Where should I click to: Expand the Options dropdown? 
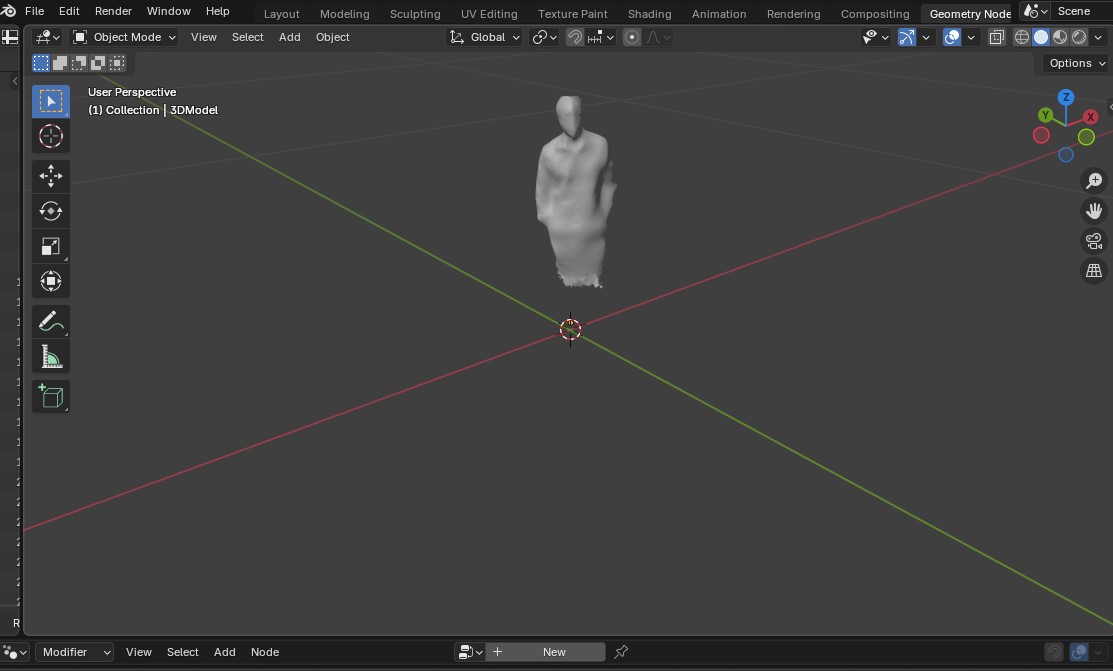point(1076,63)
